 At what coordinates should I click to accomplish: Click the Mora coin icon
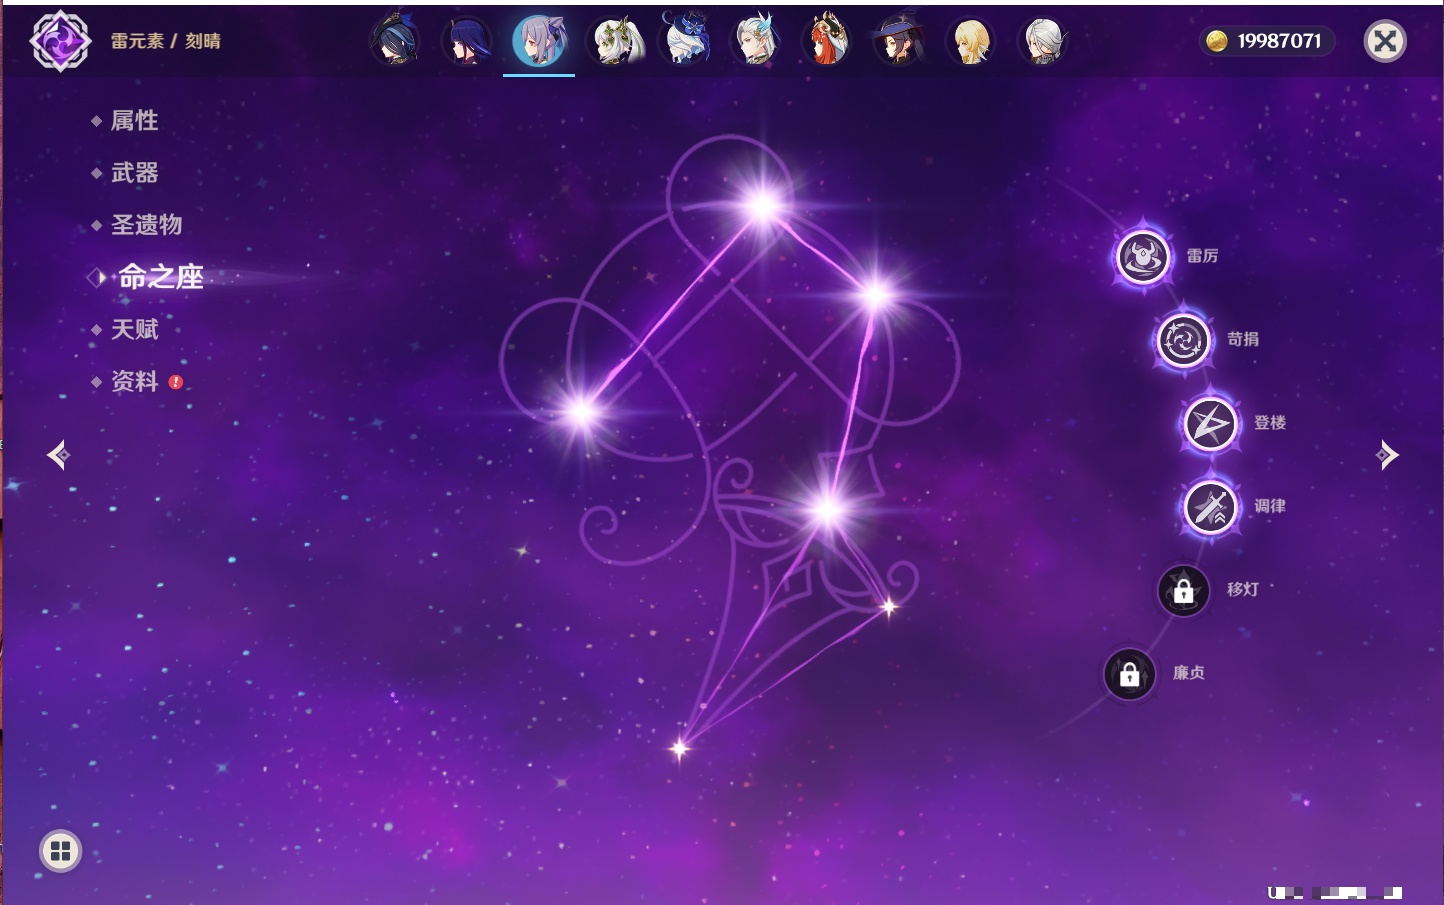1217,41
